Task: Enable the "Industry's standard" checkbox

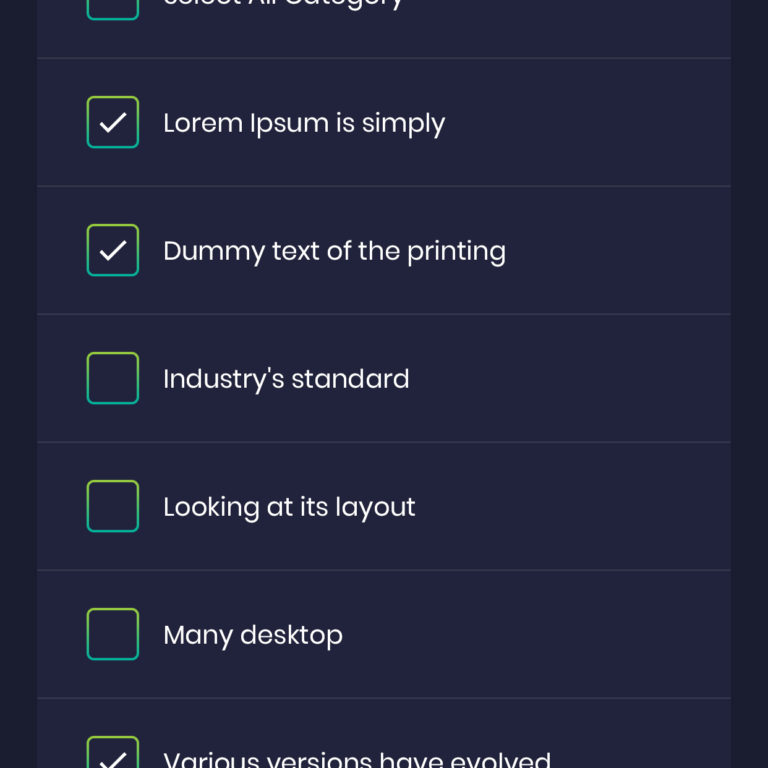Action: [113, 378]
